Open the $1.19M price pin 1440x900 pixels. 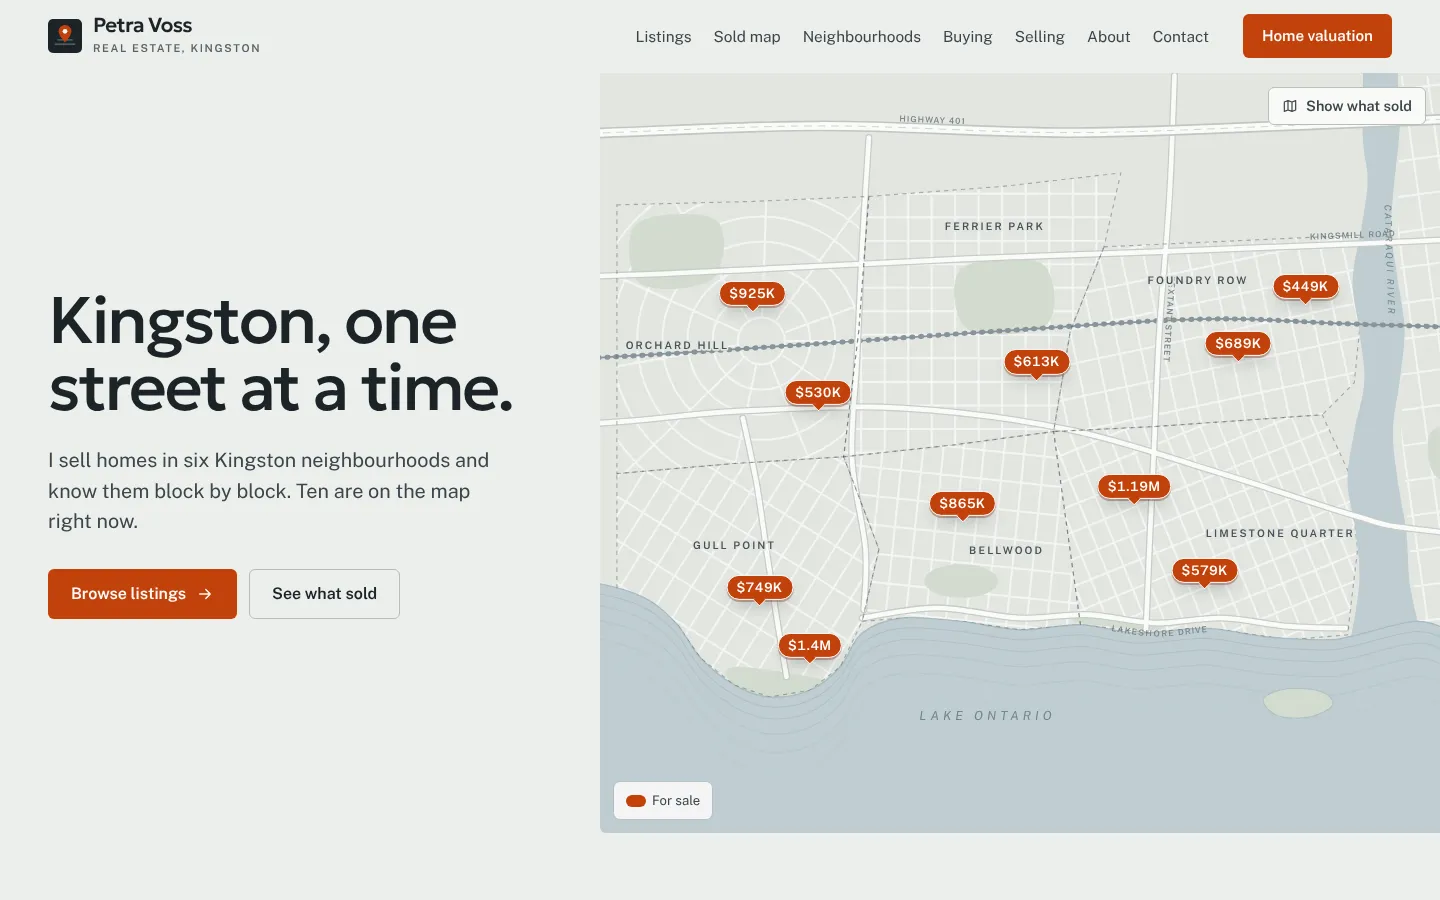point(1134,487)
